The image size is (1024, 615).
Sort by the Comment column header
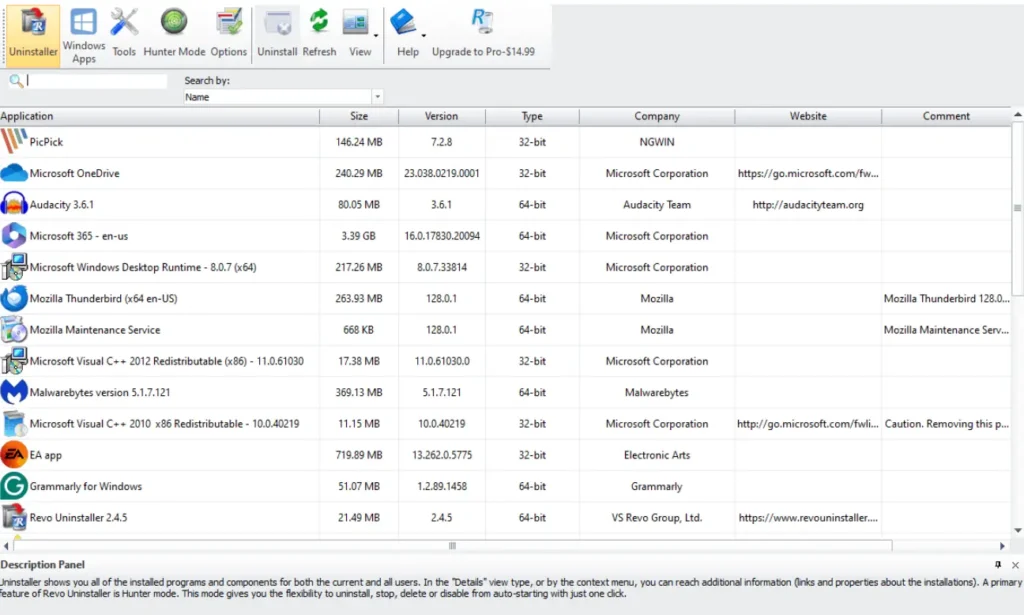pyautogui.click(x=946, y=116)
